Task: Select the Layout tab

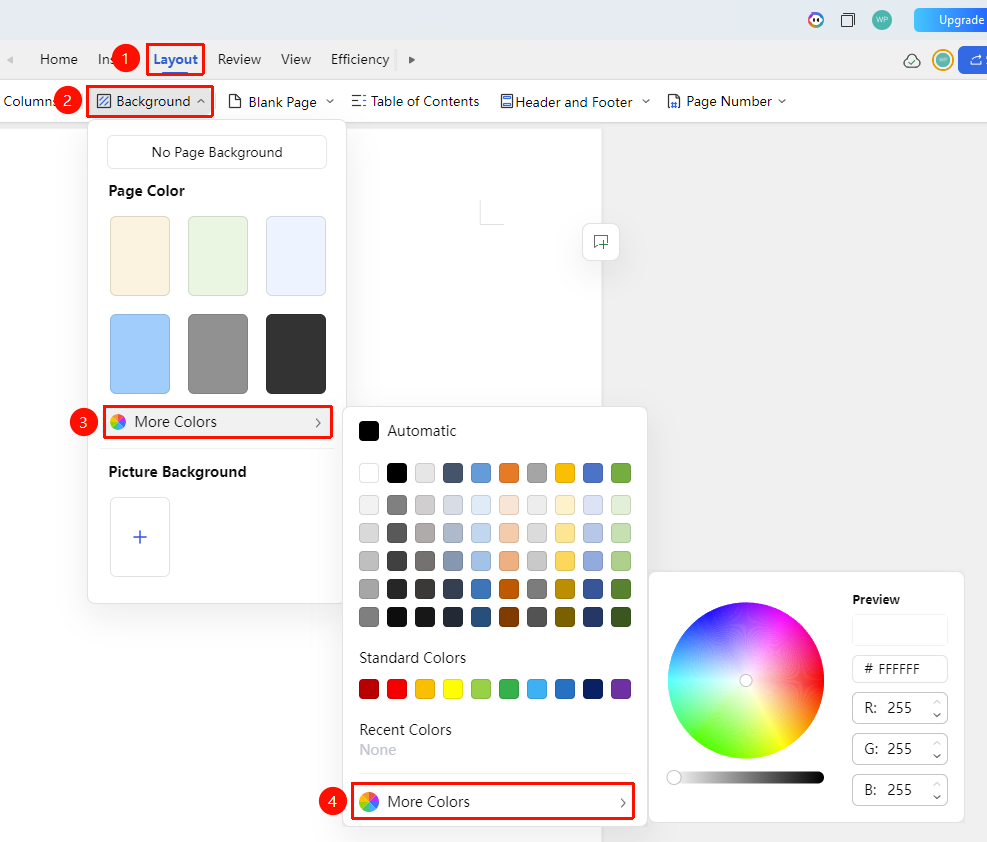Action: click(x=176, y=59)
